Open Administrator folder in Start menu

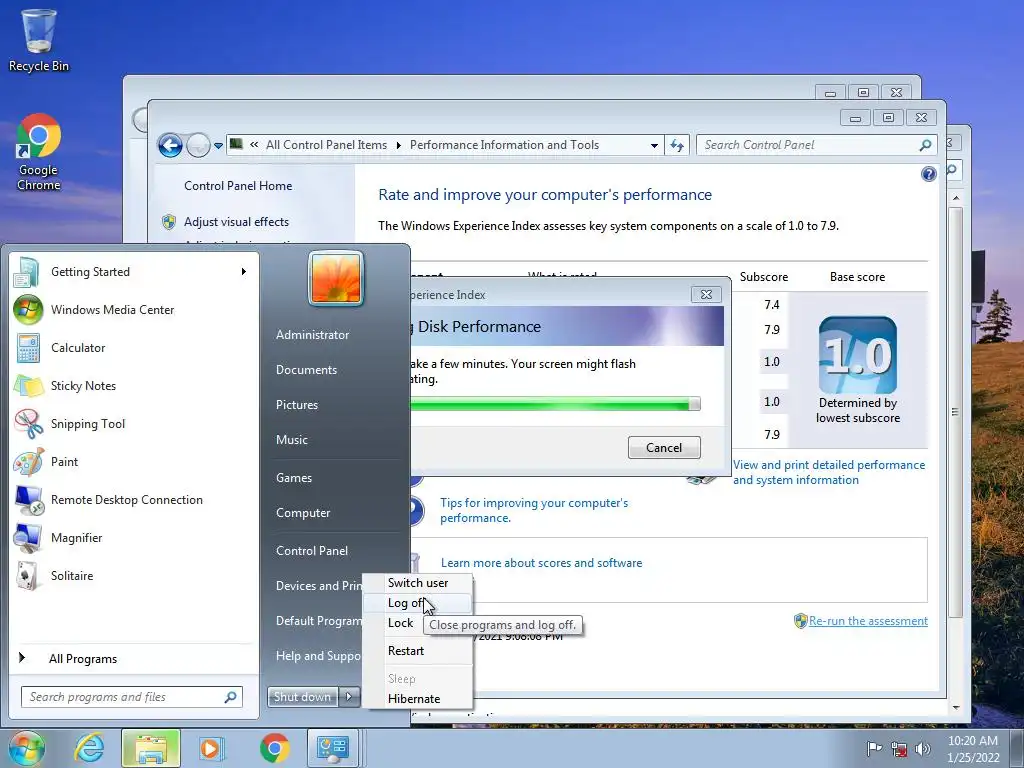tap(312, 334)
